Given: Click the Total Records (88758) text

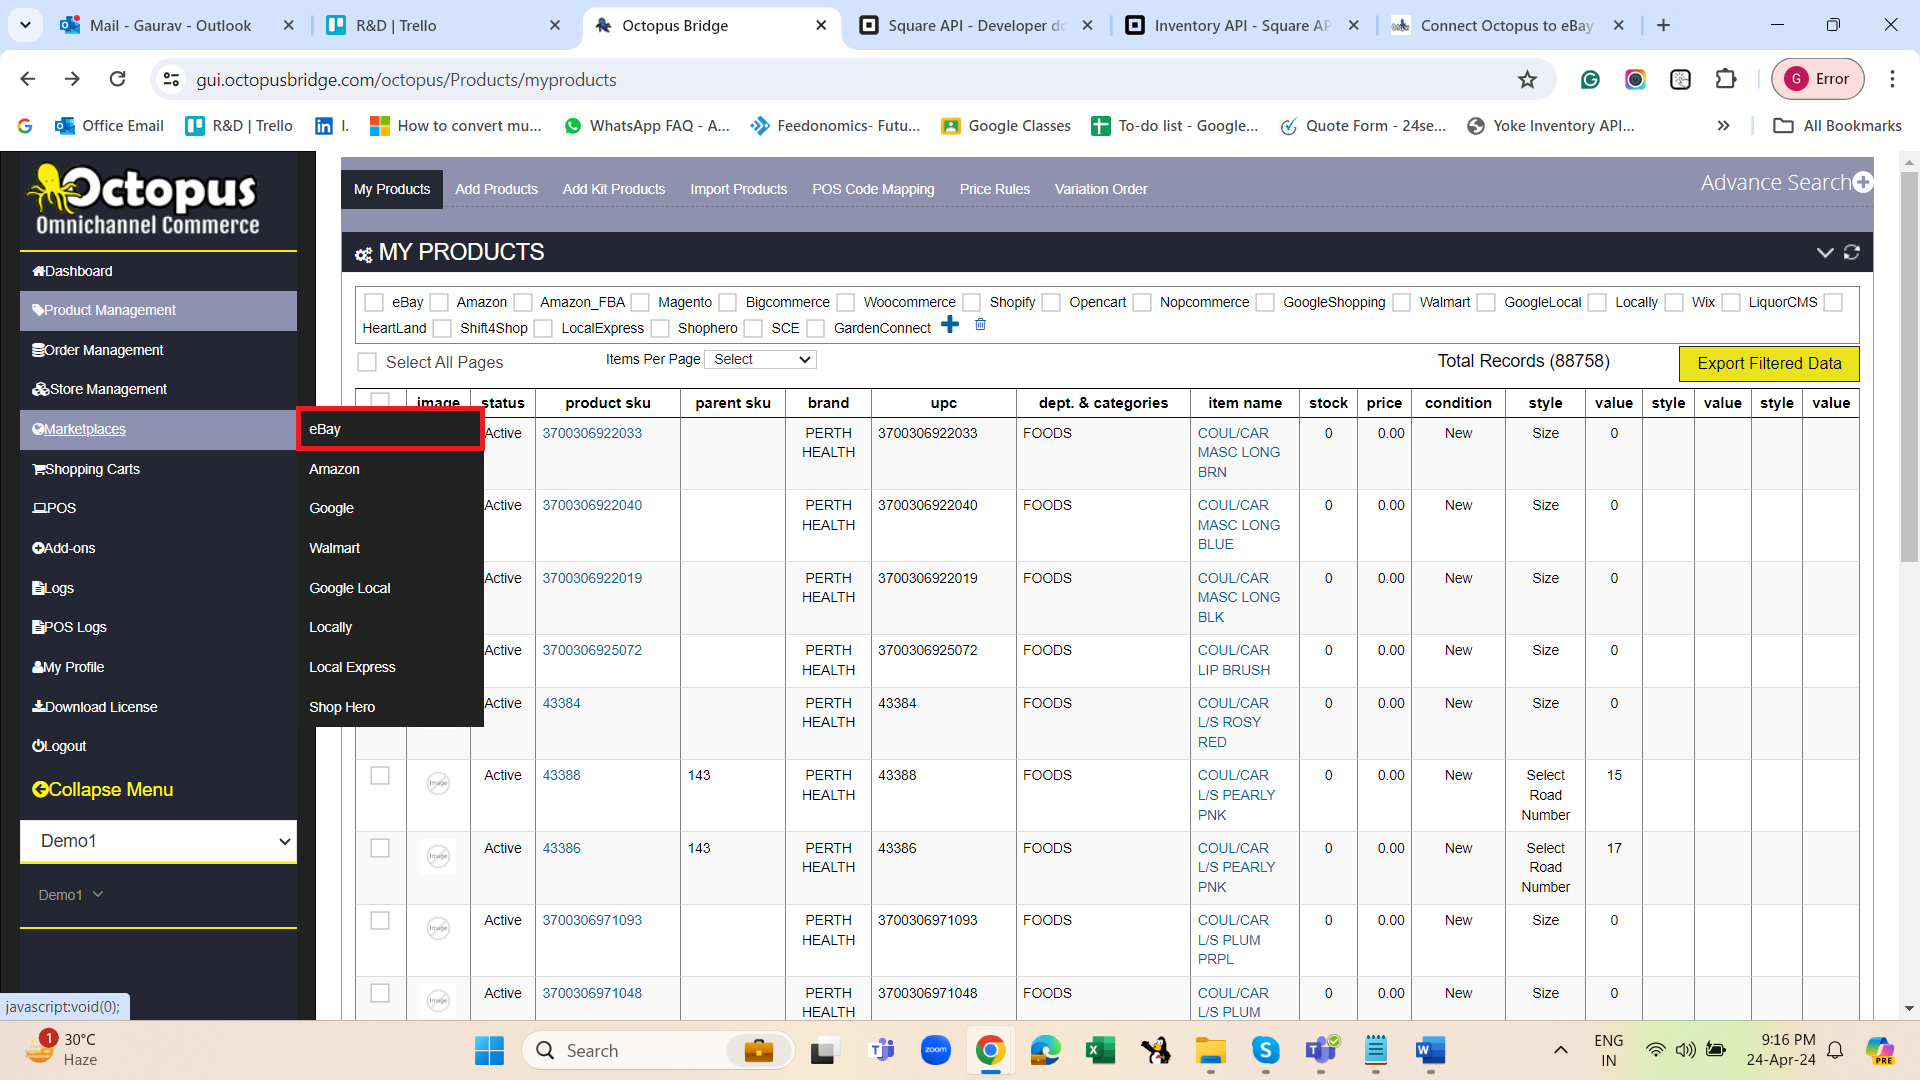Looking at the screenshot, I should click(1523, 362).
